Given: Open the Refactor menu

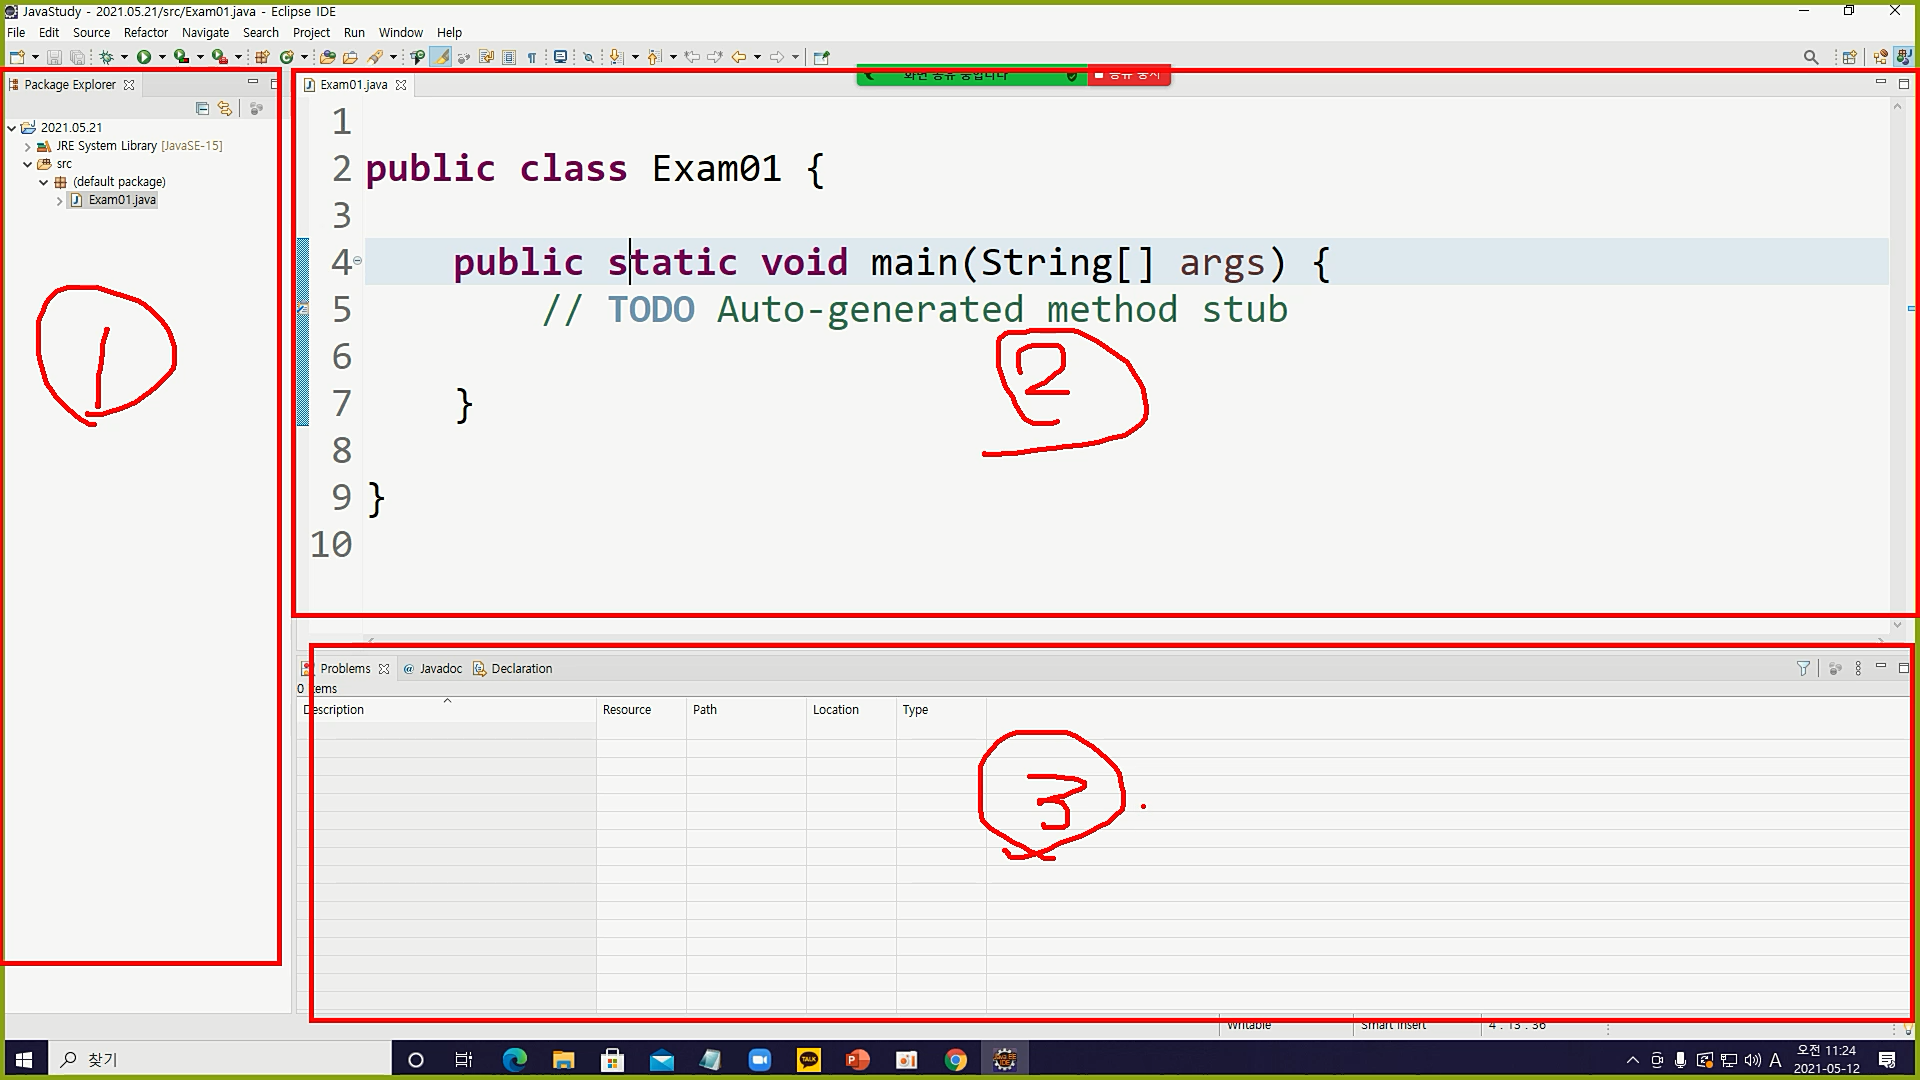Looking at the screenshot, I should [x=145, y=32].
